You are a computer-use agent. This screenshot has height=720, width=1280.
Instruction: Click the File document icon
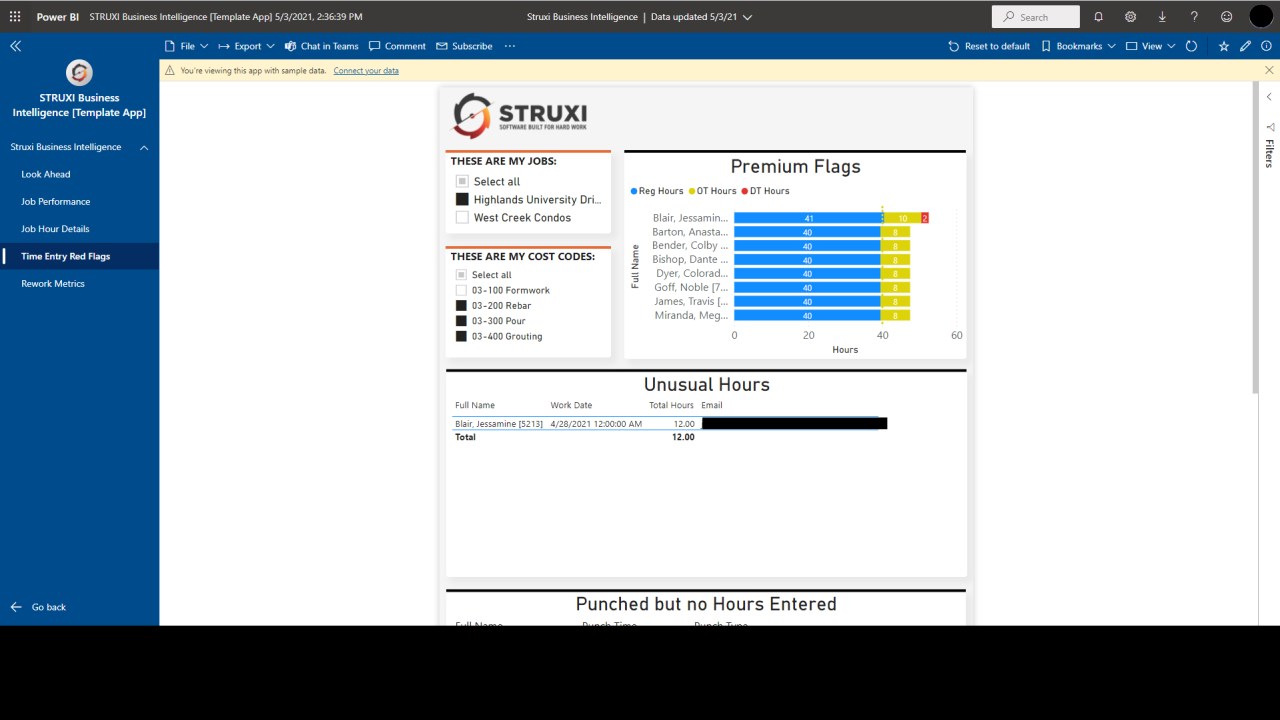pos(170,46)
